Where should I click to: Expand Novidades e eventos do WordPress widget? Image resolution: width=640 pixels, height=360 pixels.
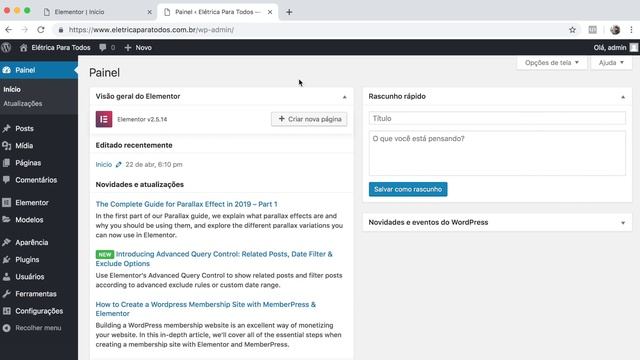[x=623, y=223]
